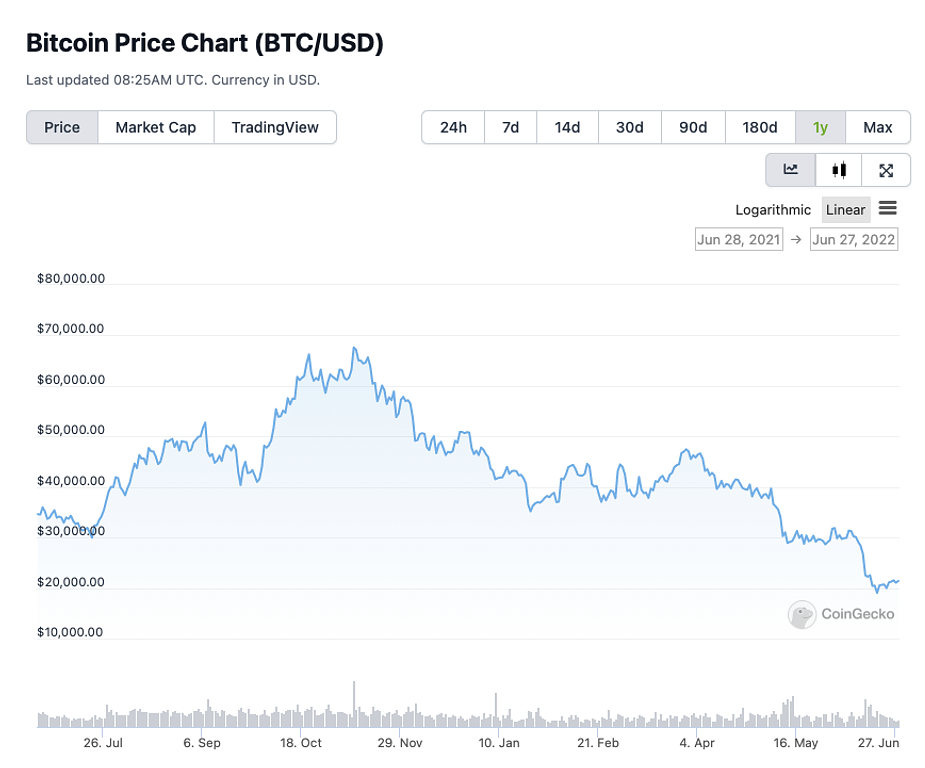Select the 14d range button
Image resolution: width=925 pixels, height=768 pixels.
pyautogui.click(x=568, y=127)
